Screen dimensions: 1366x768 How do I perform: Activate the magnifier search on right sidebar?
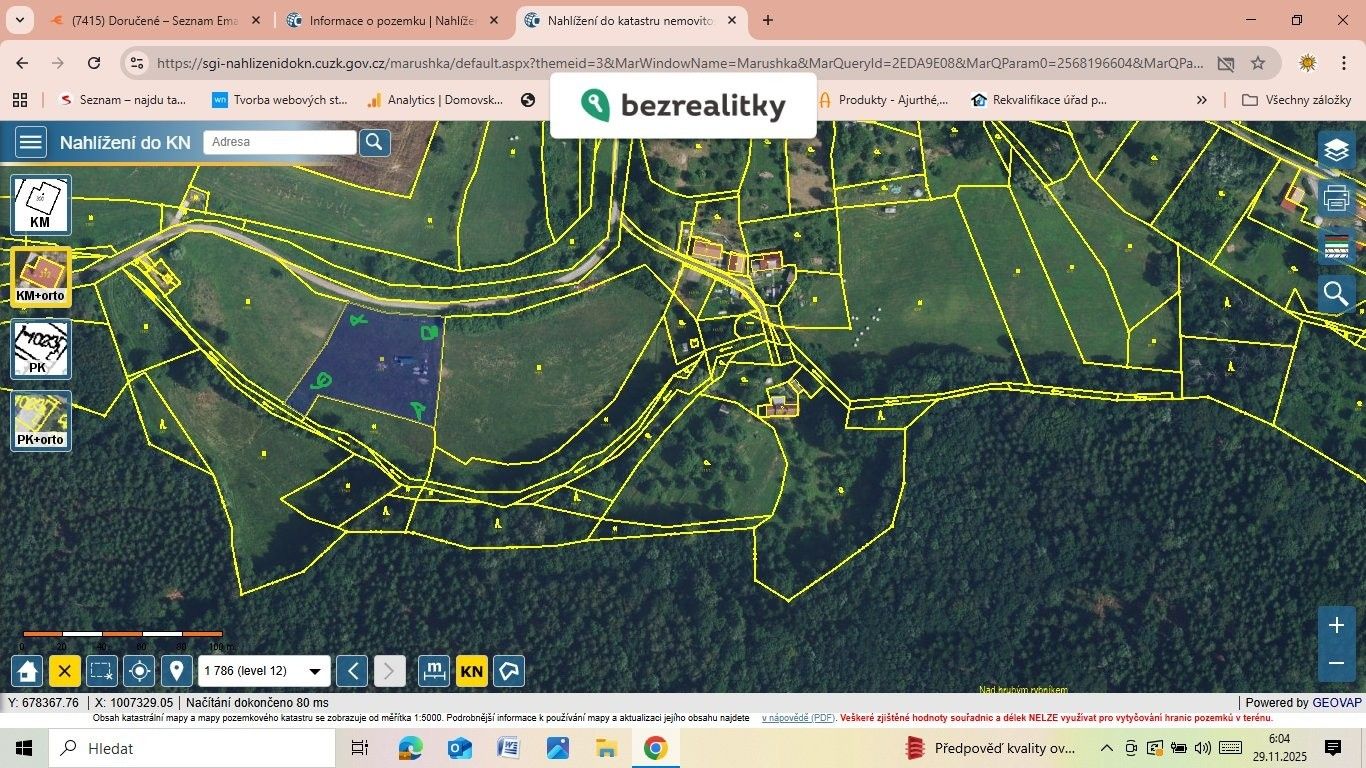click(1337, 293)
